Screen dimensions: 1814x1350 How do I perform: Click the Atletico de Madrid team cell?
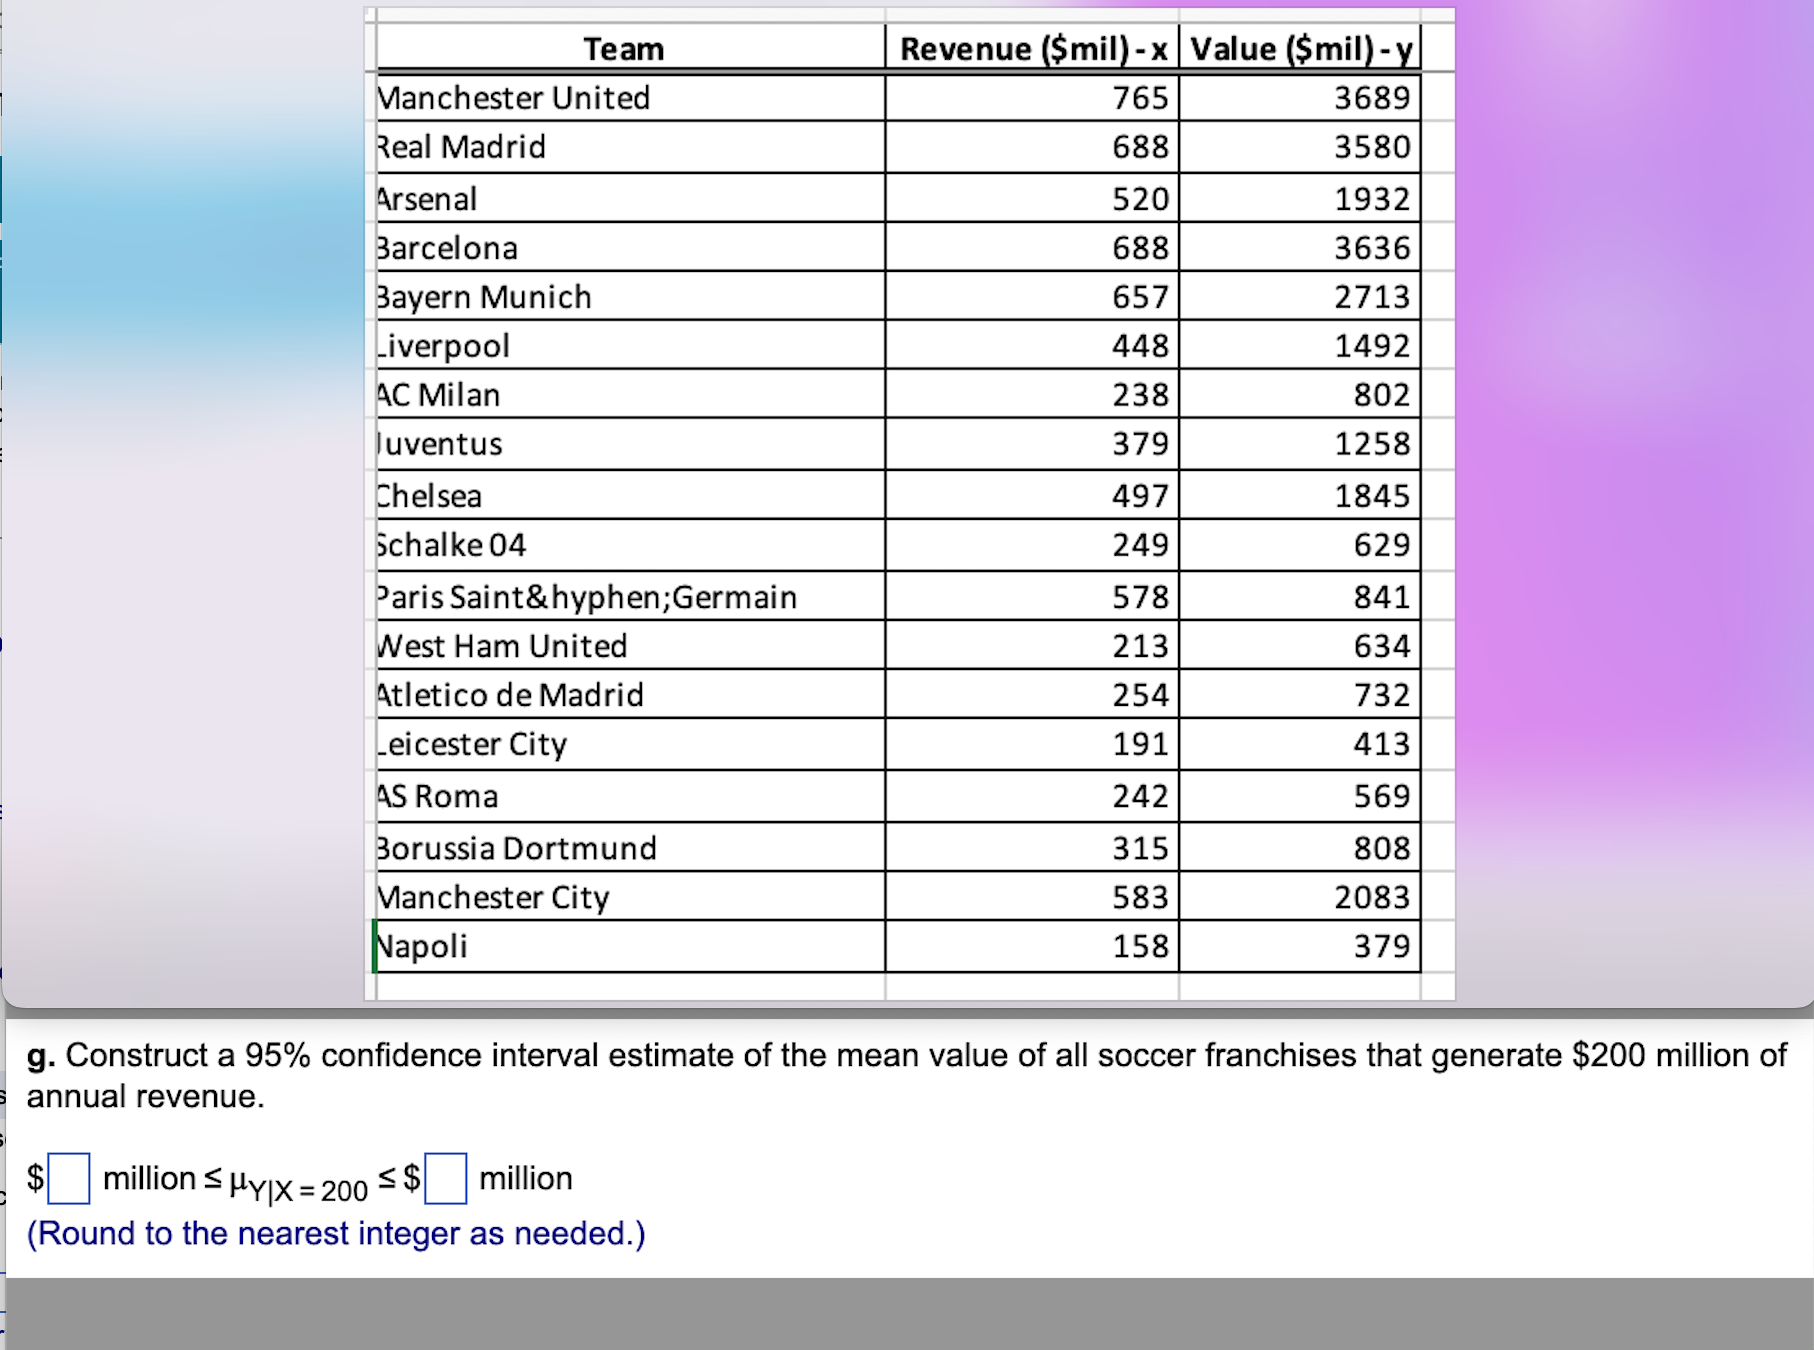[x=630, y=694]
